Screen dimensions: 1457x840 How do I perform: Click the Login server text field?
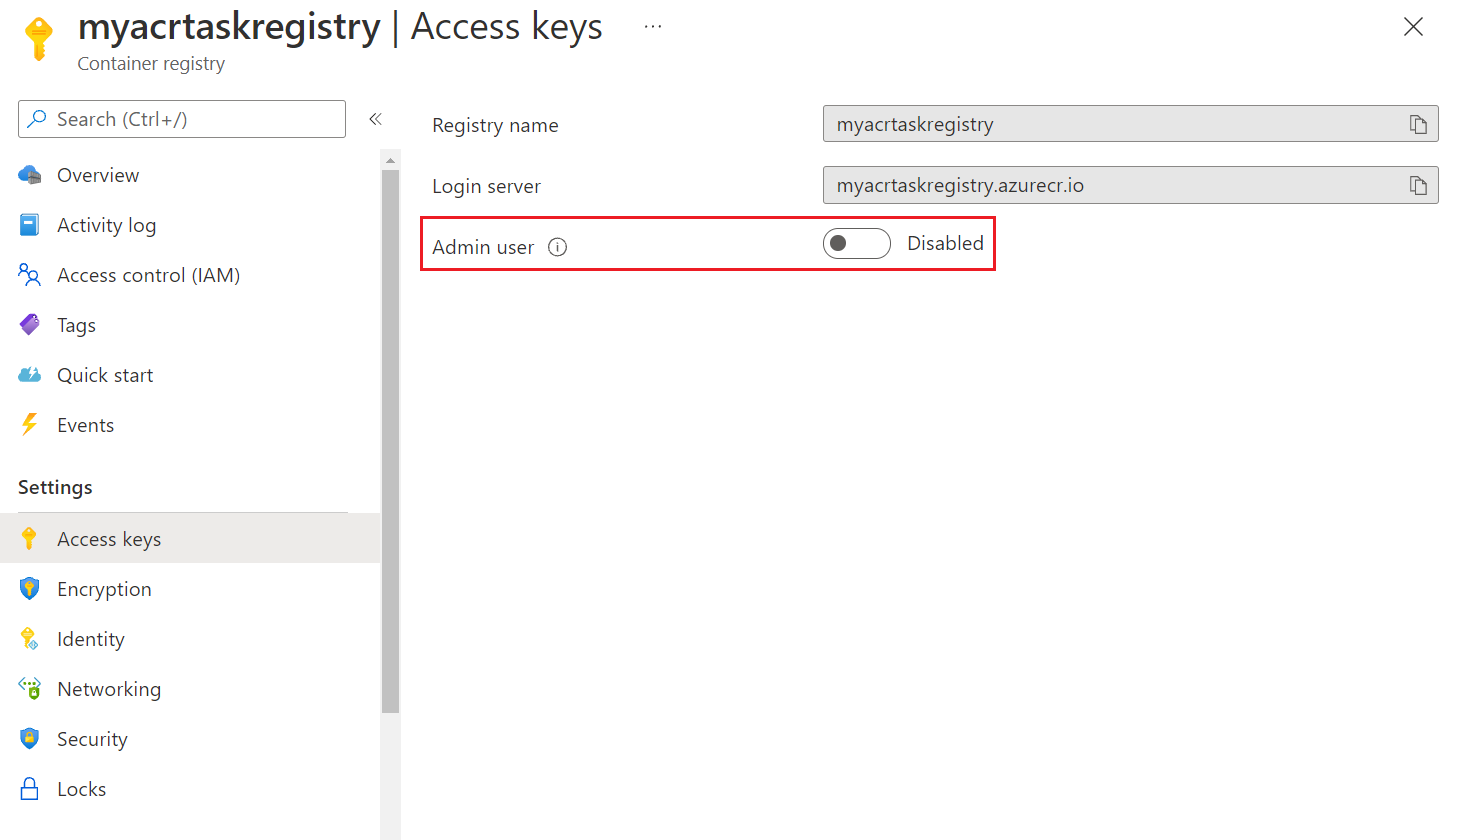(1110, 185)
